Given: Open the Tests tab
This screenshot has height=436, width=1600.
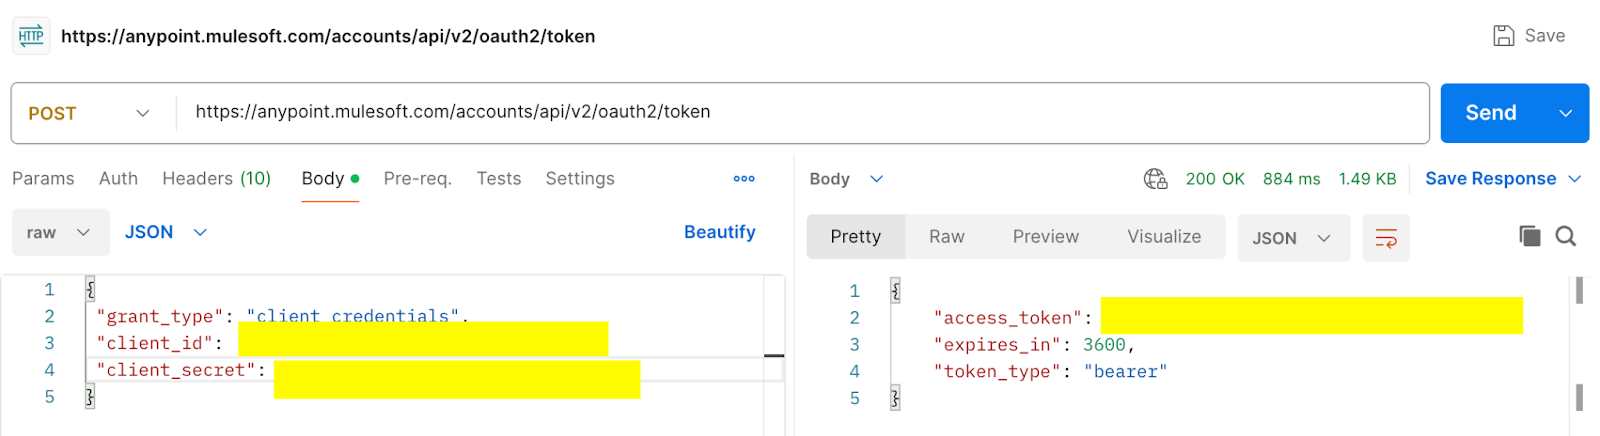Looking at the screenshot, I should click(499, 178).
